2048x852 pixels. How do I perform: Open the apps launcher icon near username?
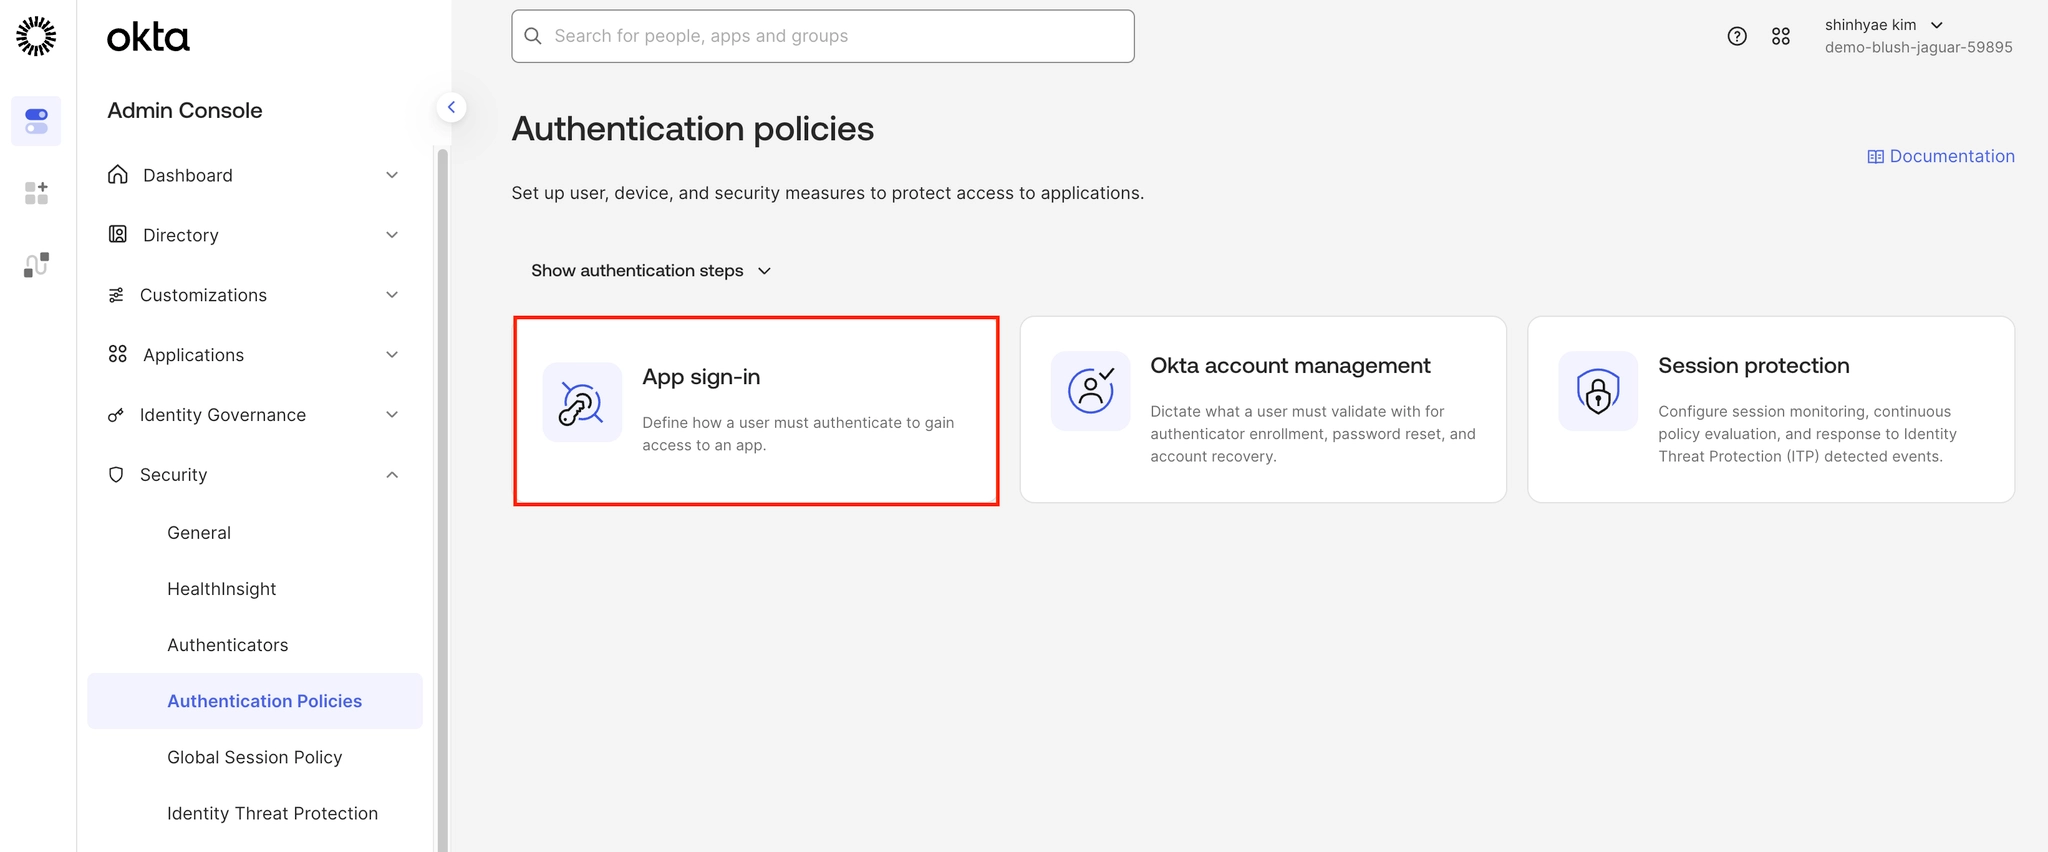click(1781, 36)
